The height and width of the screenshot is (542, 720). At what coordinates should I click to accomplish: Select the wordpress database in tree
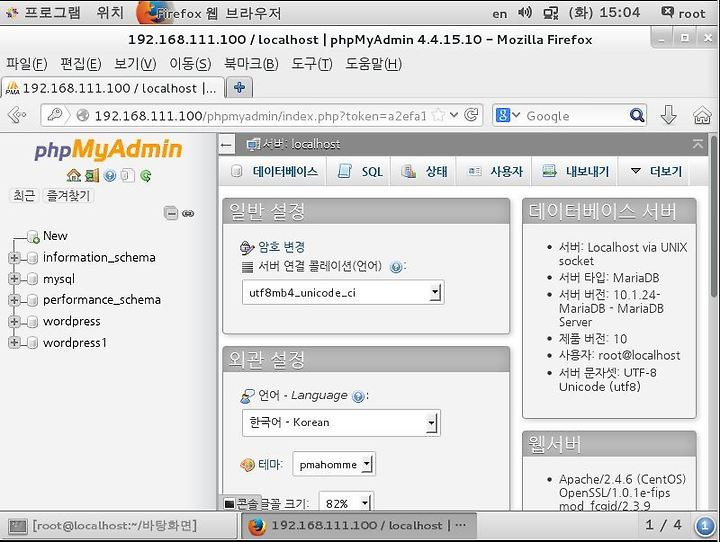tap(72, 322)
